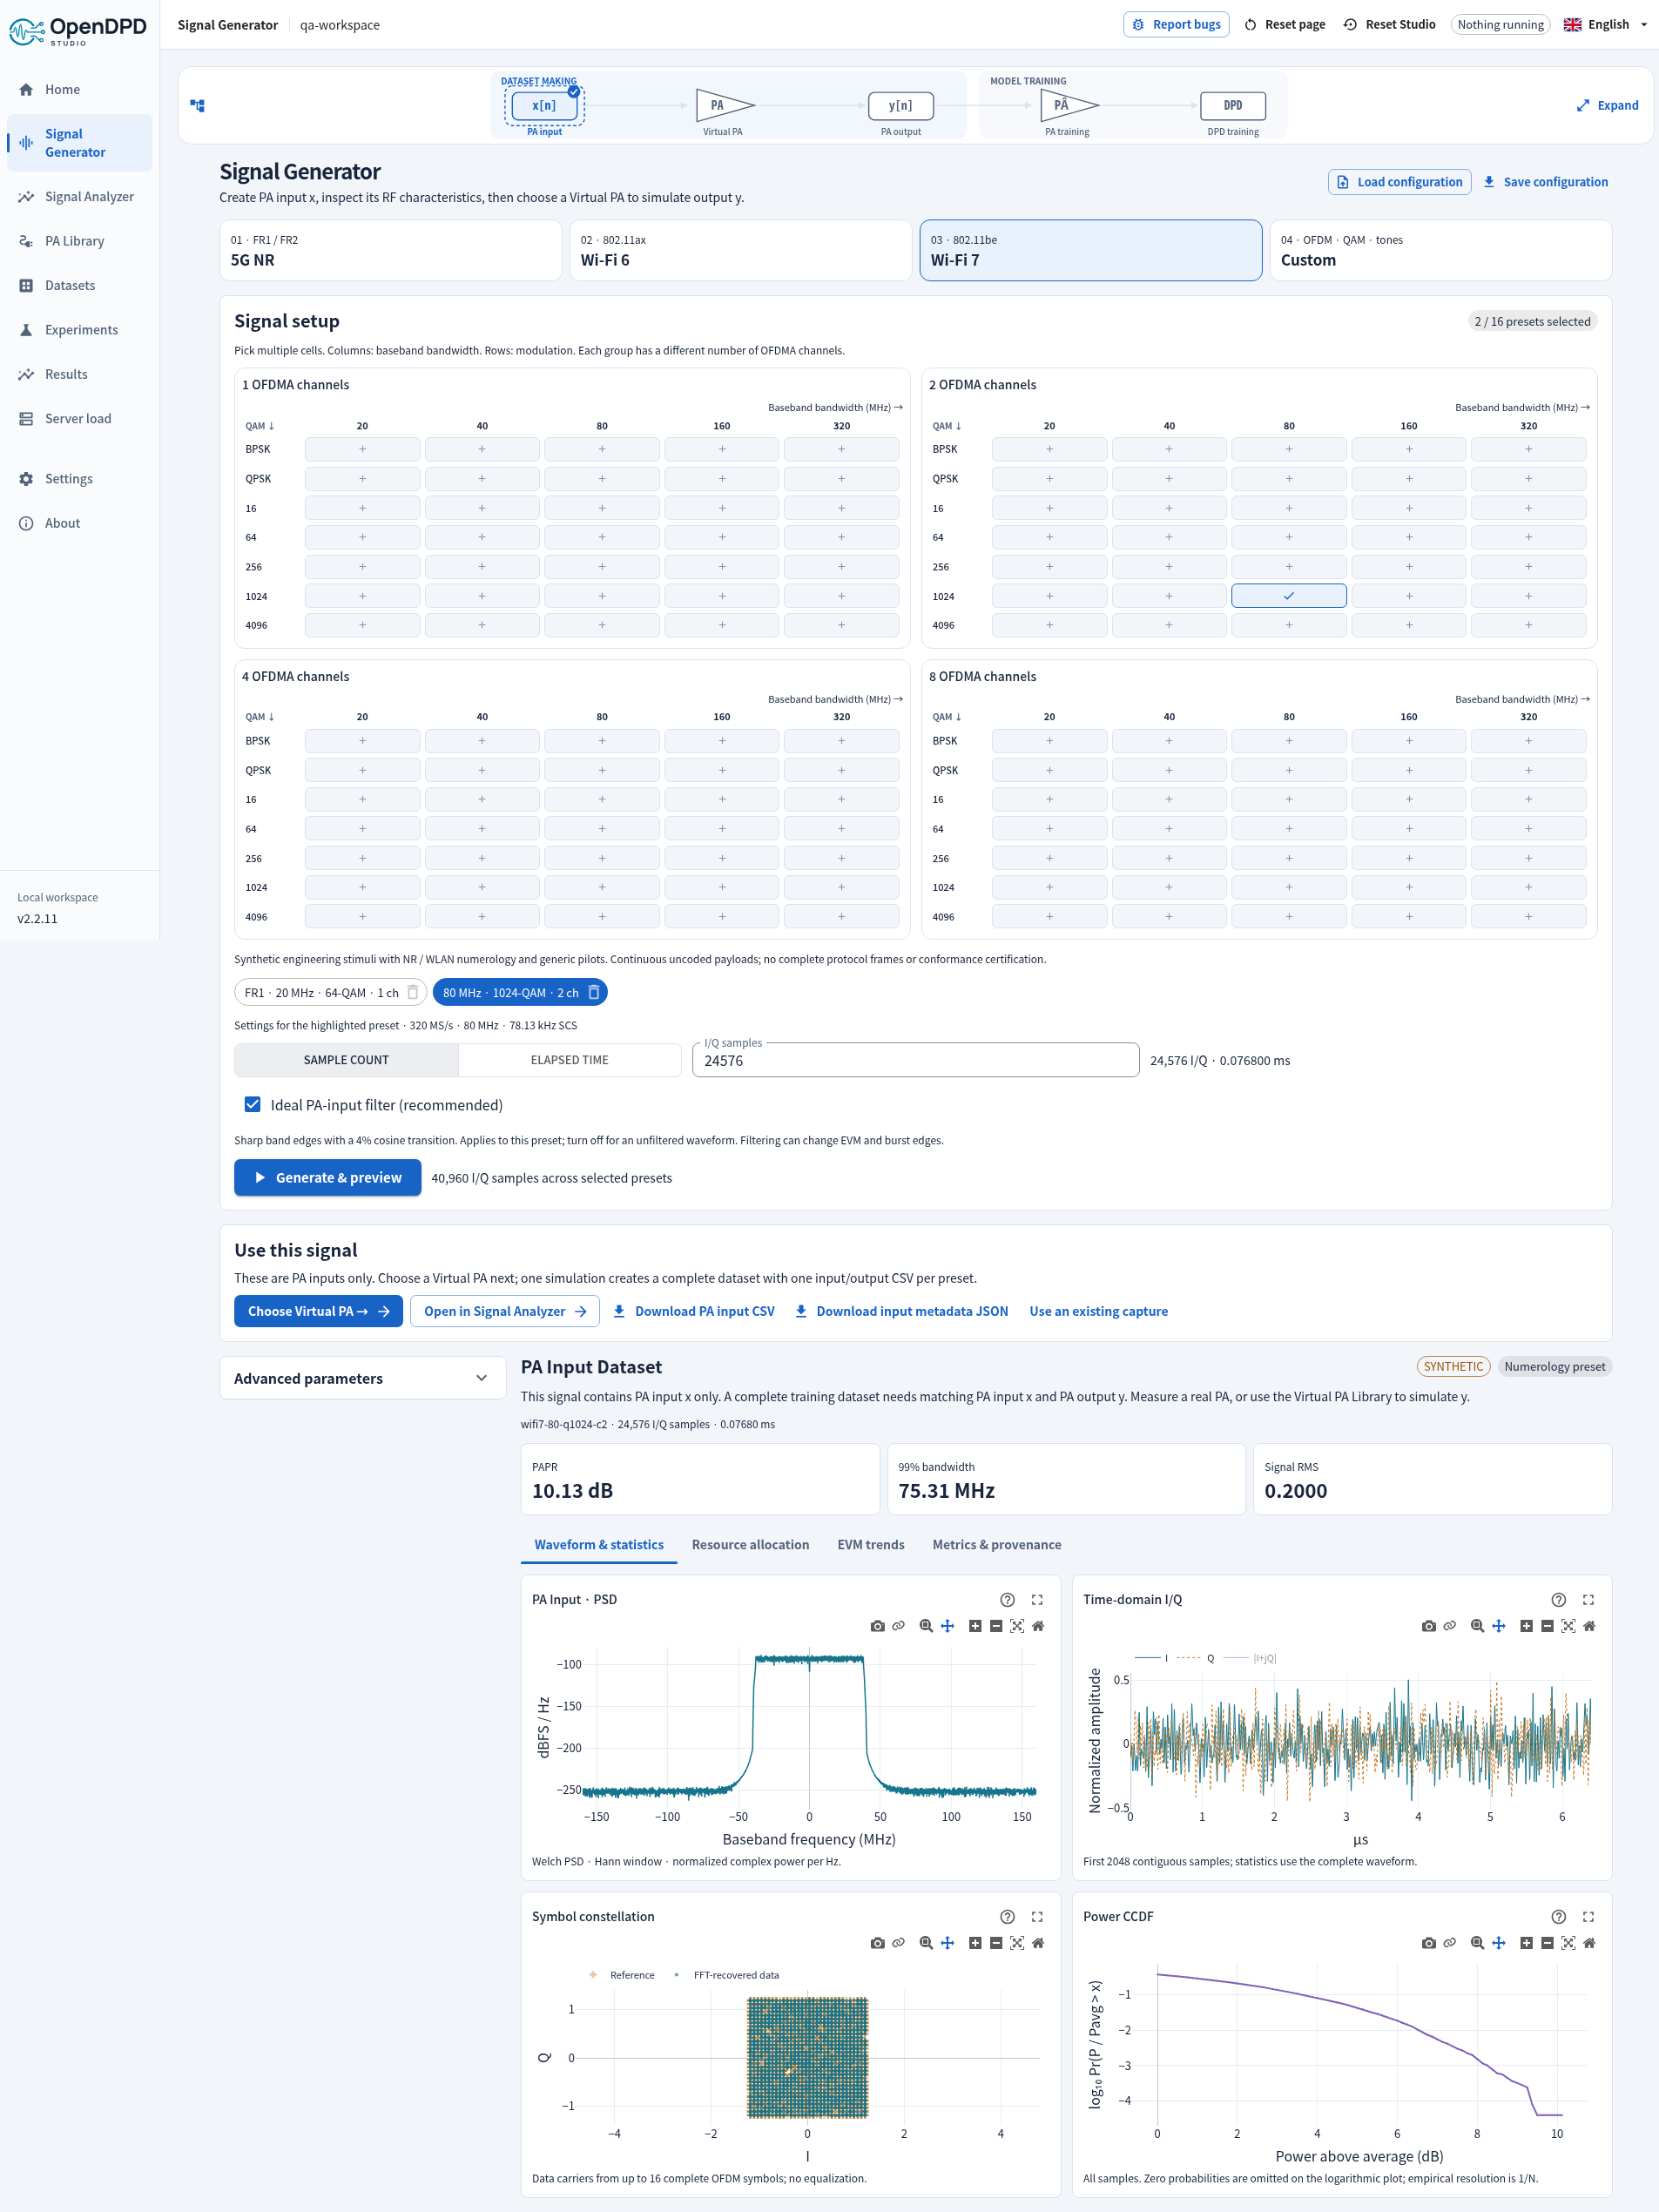Select 8 OFDMA channels QPSK 40 MHz cell
The width and height of the screenshot is (1659, 2212).
[x=1168, y=770]
